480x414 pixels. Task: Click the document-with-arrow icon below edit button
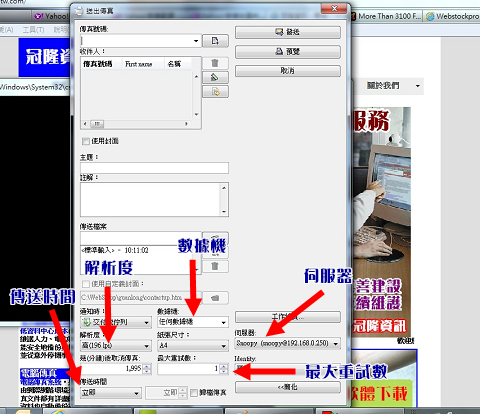click(x=215, y=92)
